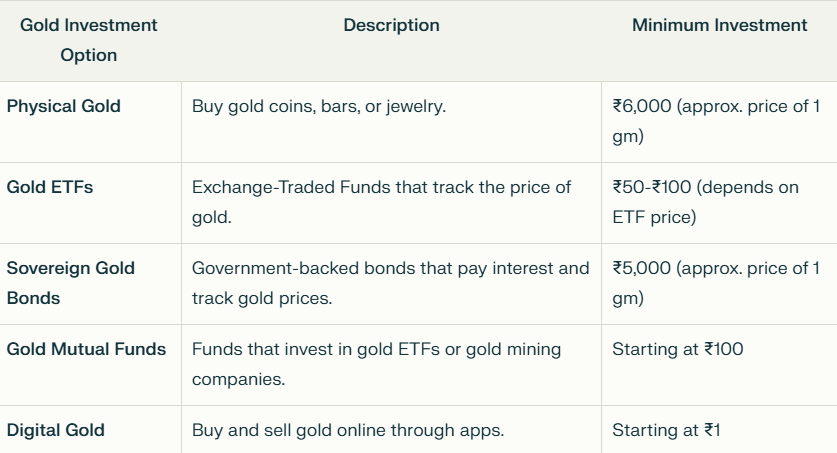Click the ₹5,000 minimum investment cell
837x453 pixels.
pyautogui.click(x=716, y=283)
